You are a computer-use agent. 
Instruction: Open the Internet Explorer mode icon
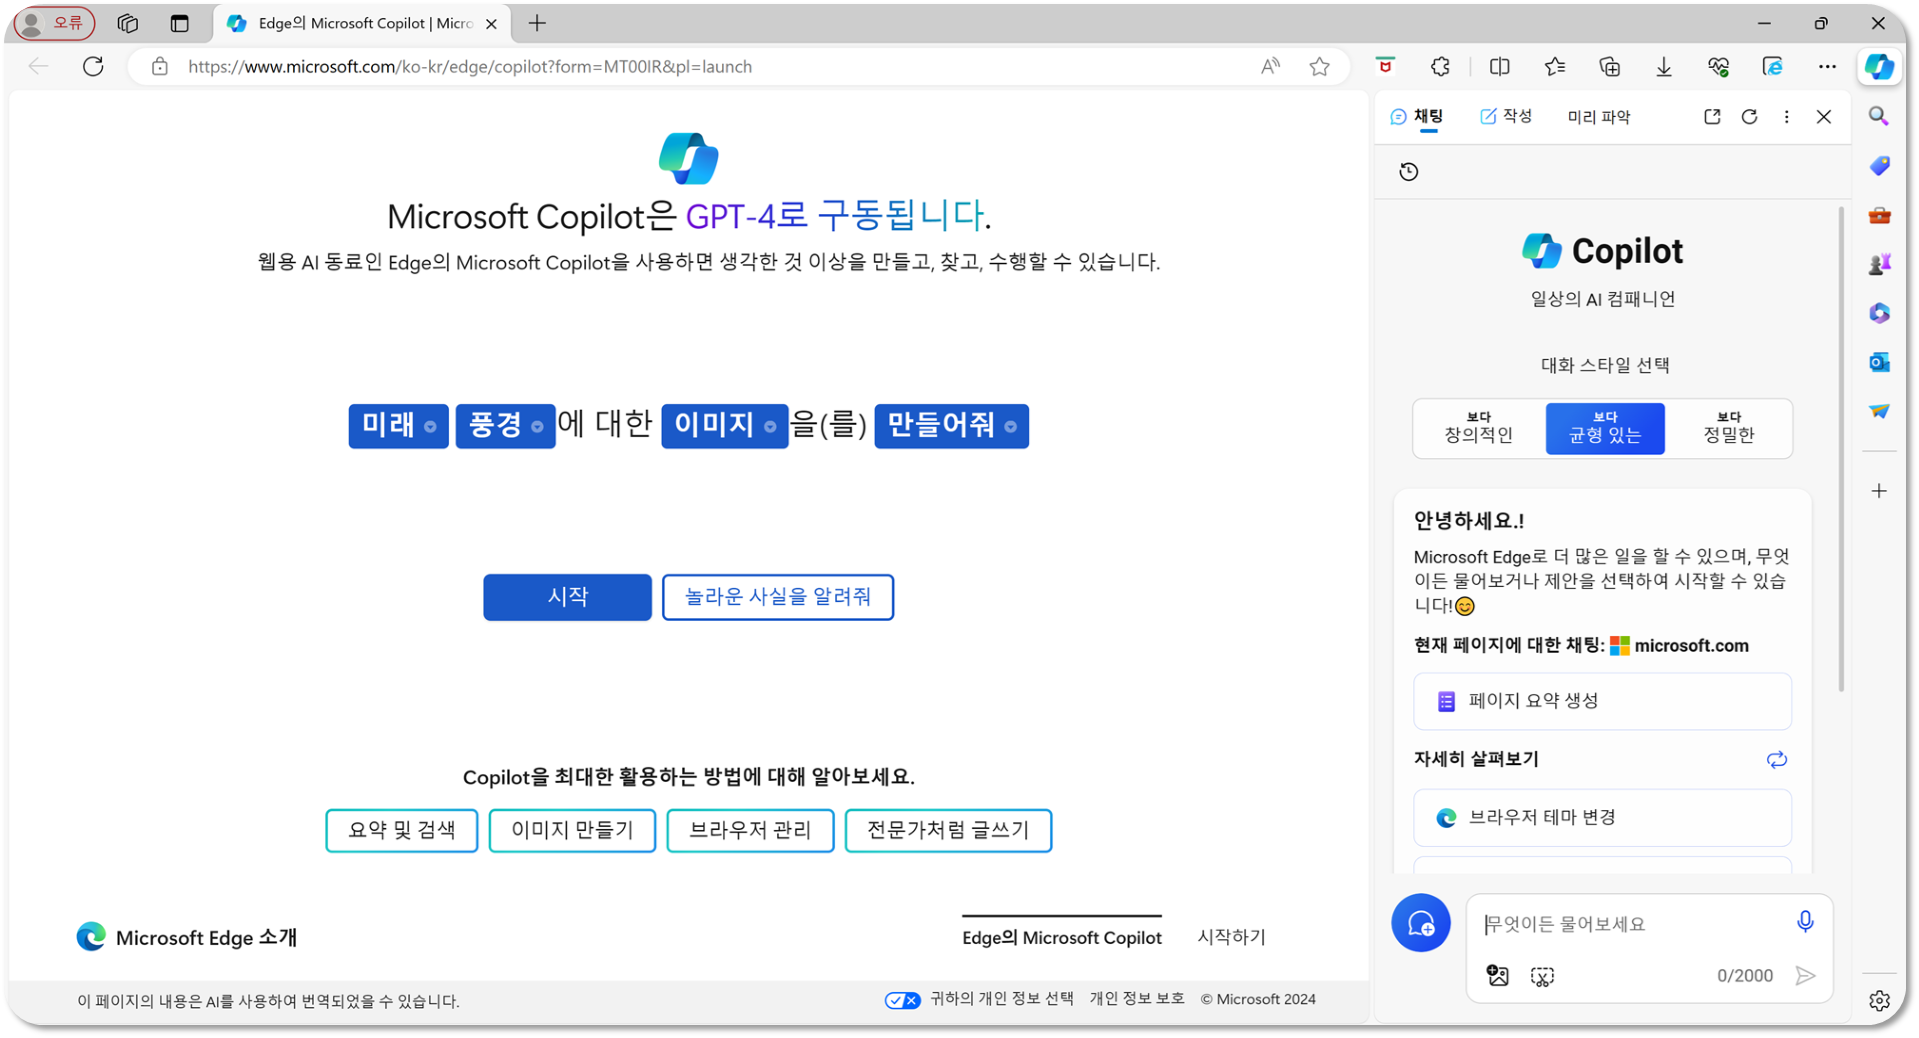1773,66
